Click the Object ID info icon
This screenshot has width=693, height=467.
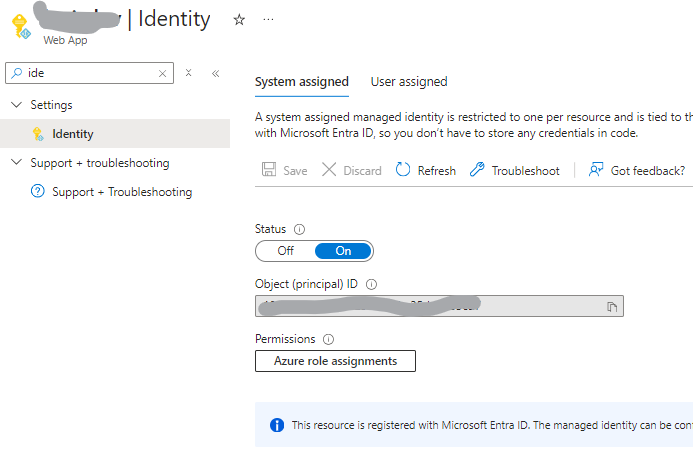(x=372, y=284)
